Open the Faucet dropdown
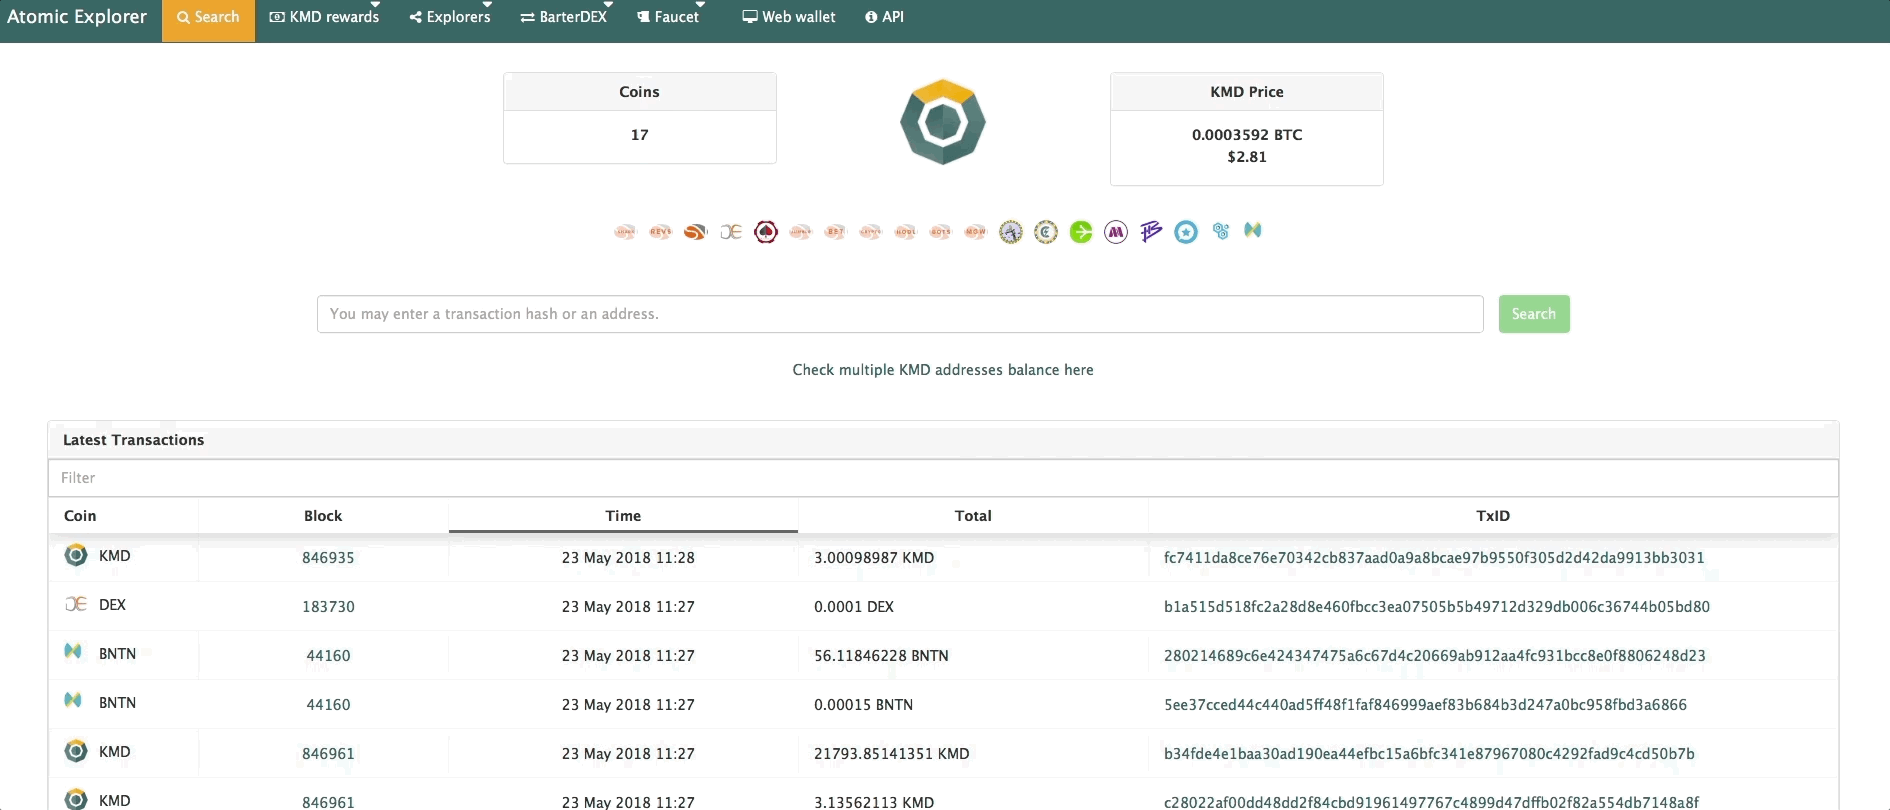The height and width of the screenshot is (810, 1890). 668,17
